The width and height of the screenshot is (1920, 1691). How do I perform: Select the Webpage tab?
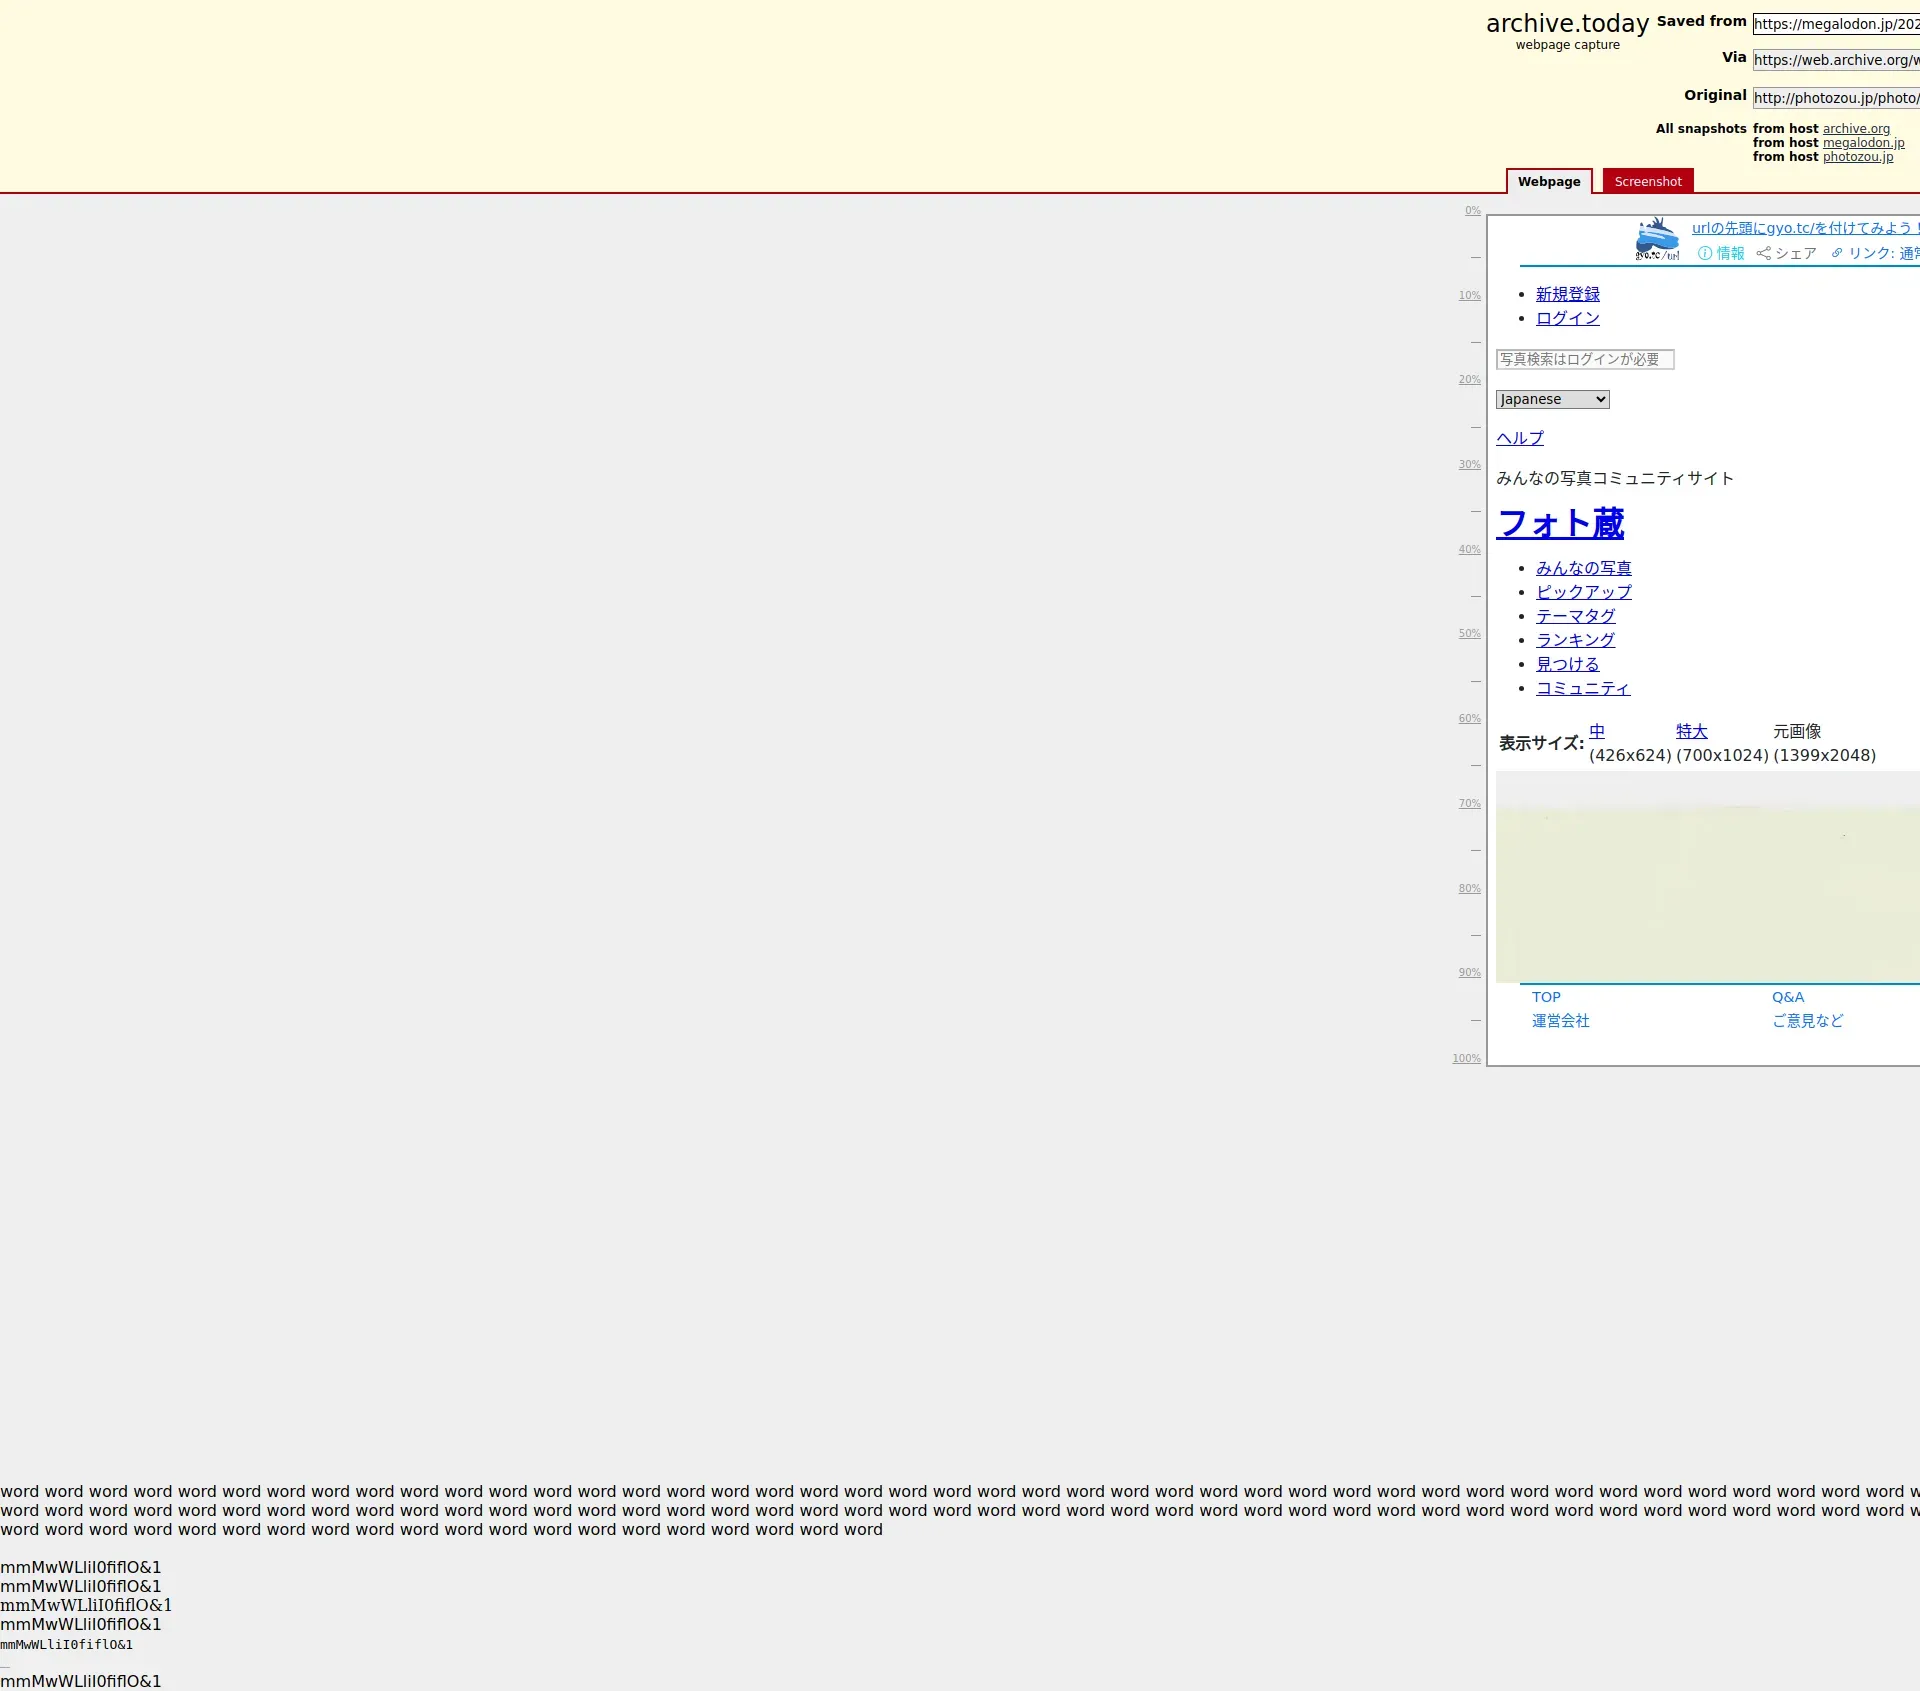pos(1548,182)
